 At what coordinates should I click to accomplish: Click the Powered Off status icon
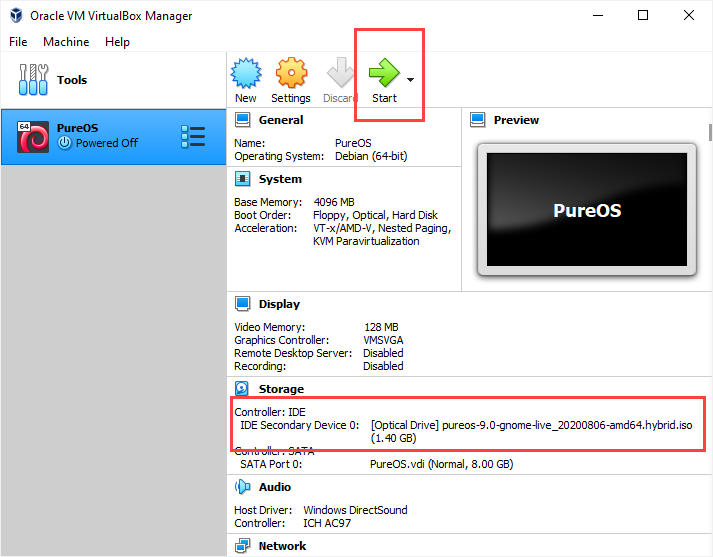click(x=65, y=143)
